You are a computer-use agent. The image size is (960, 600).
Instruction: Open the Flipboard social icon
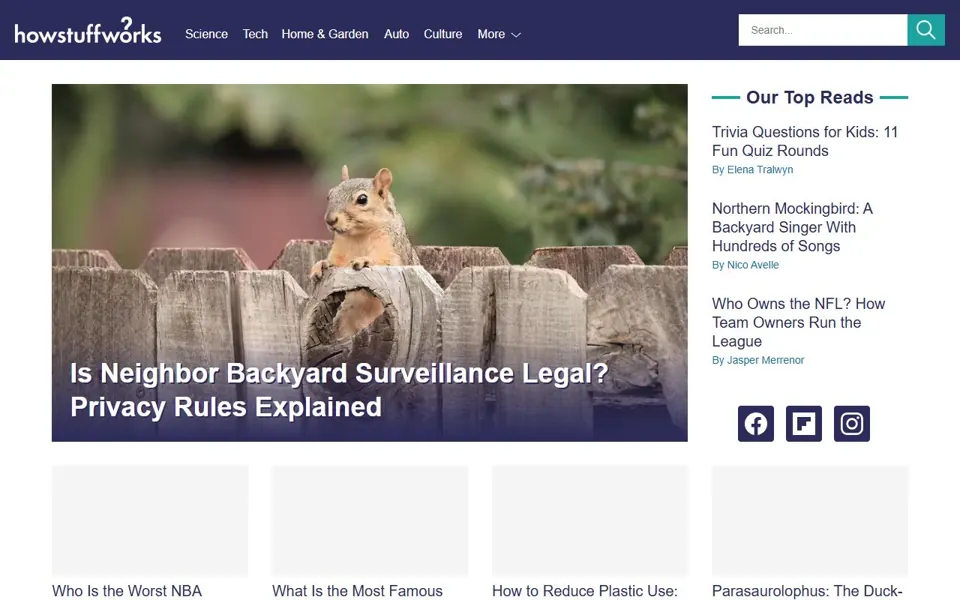pyautogui.click(x=803, y=424)
